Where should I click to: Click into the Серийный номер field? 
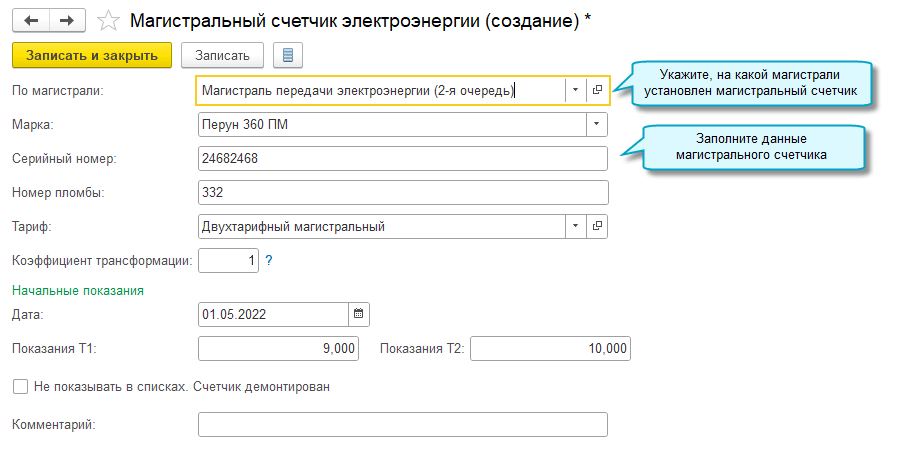coord(403,159)
